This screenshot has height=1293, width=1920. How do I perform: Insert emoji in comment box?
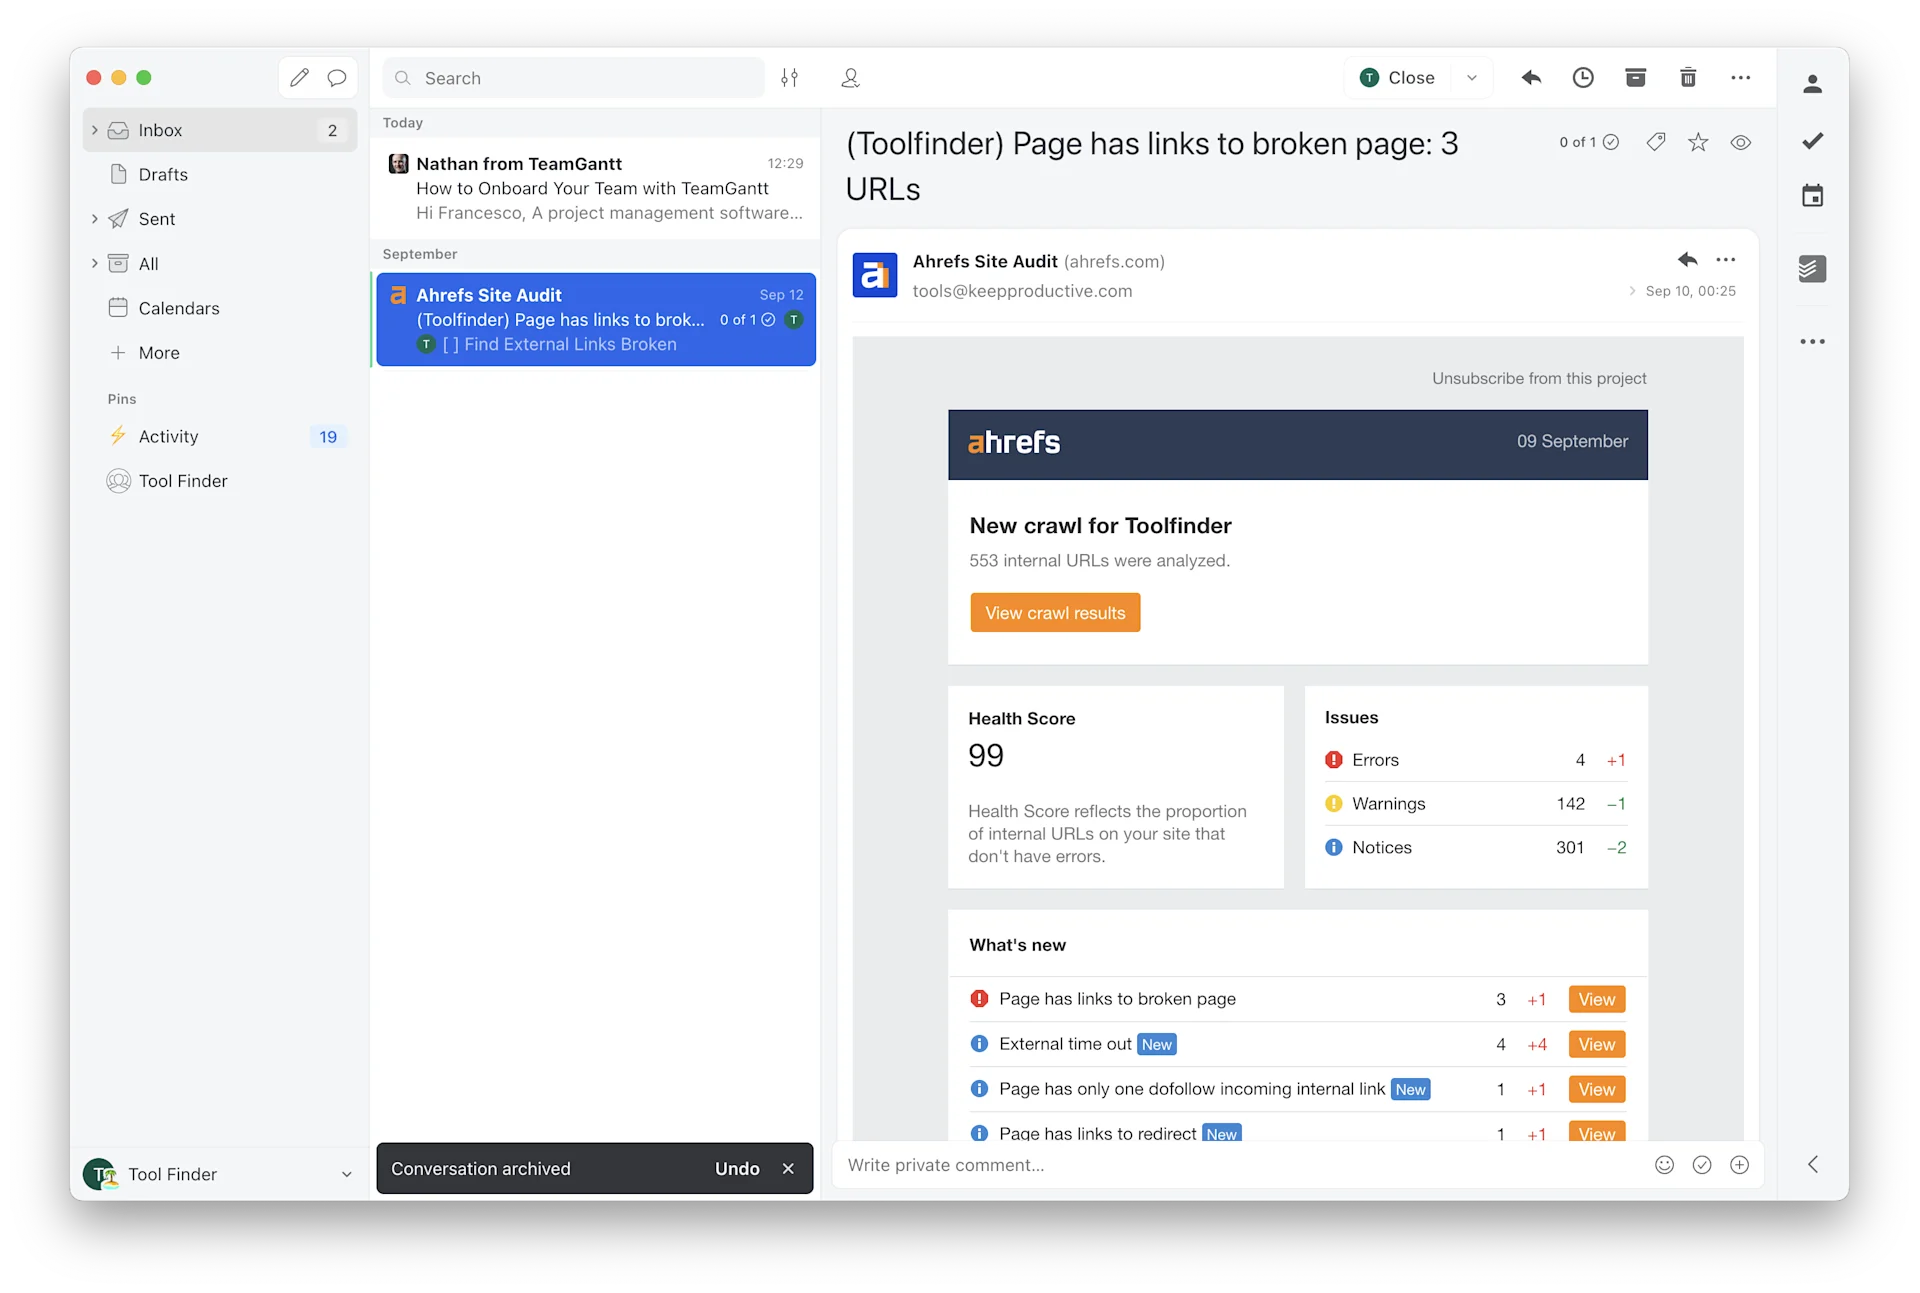tap(1664, 1165)
